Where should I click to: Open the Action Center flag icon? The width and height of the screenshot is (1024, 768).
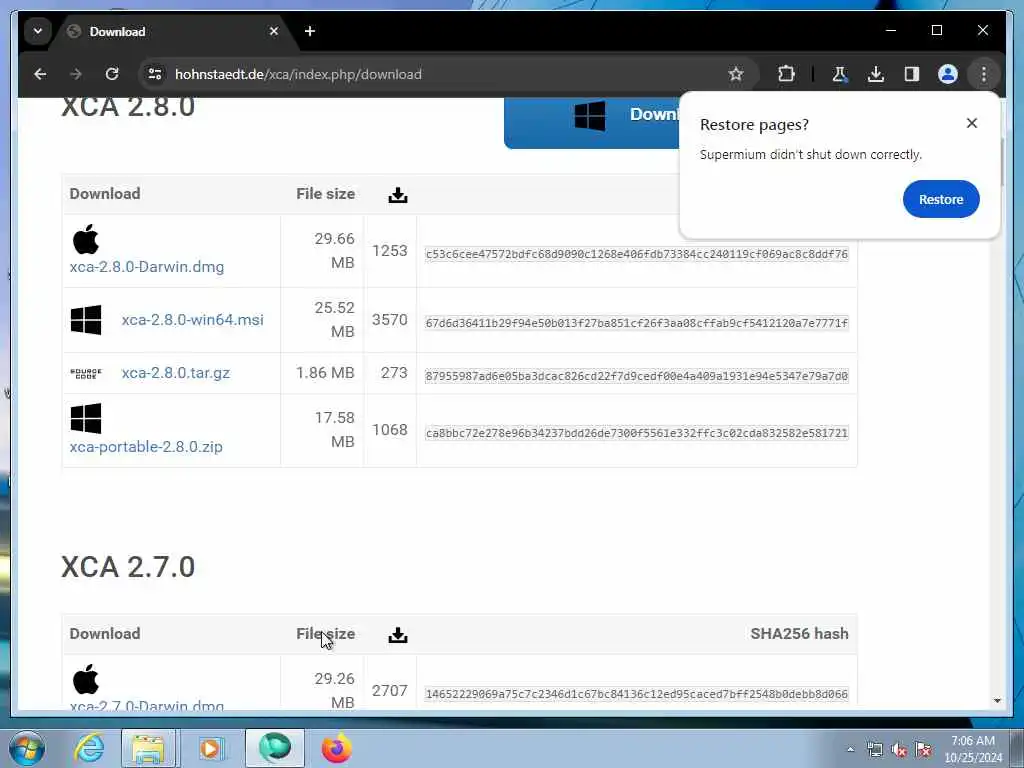[923, 750]
